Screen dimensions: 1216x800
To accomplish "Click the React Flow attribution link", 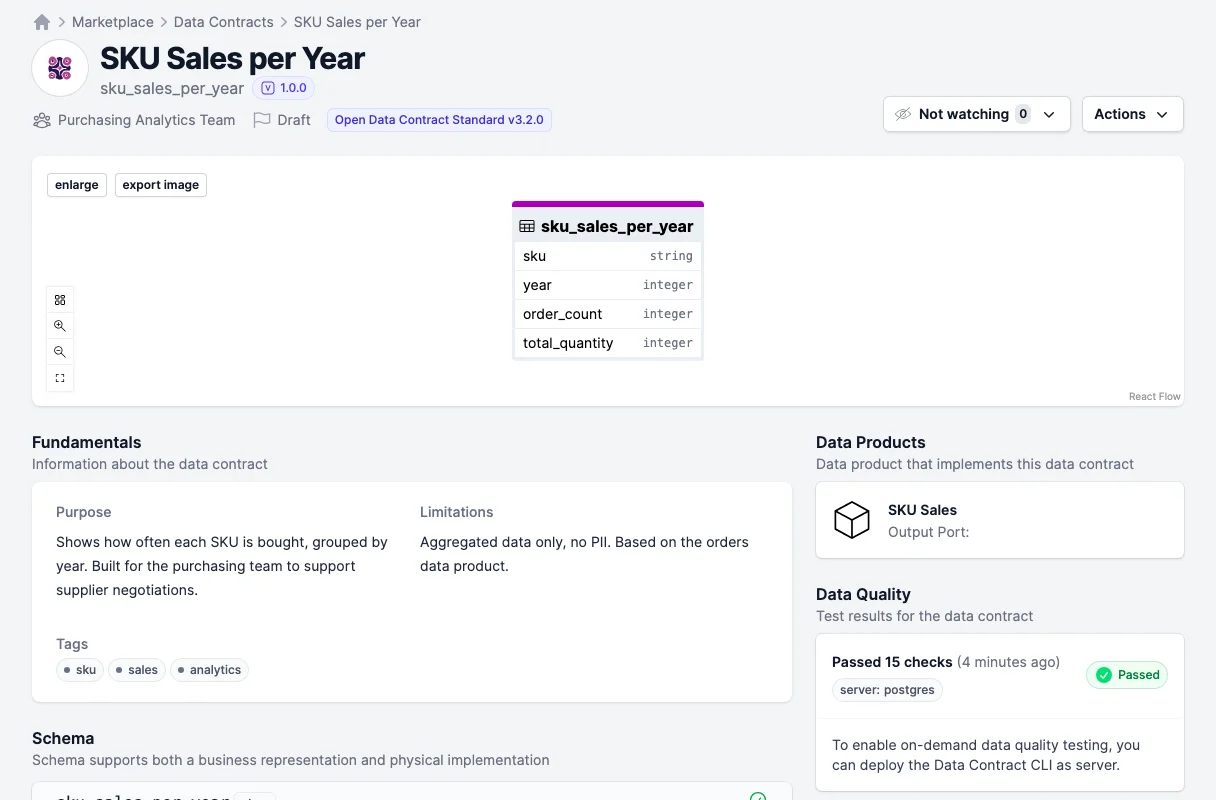I will click(1155, 397).
